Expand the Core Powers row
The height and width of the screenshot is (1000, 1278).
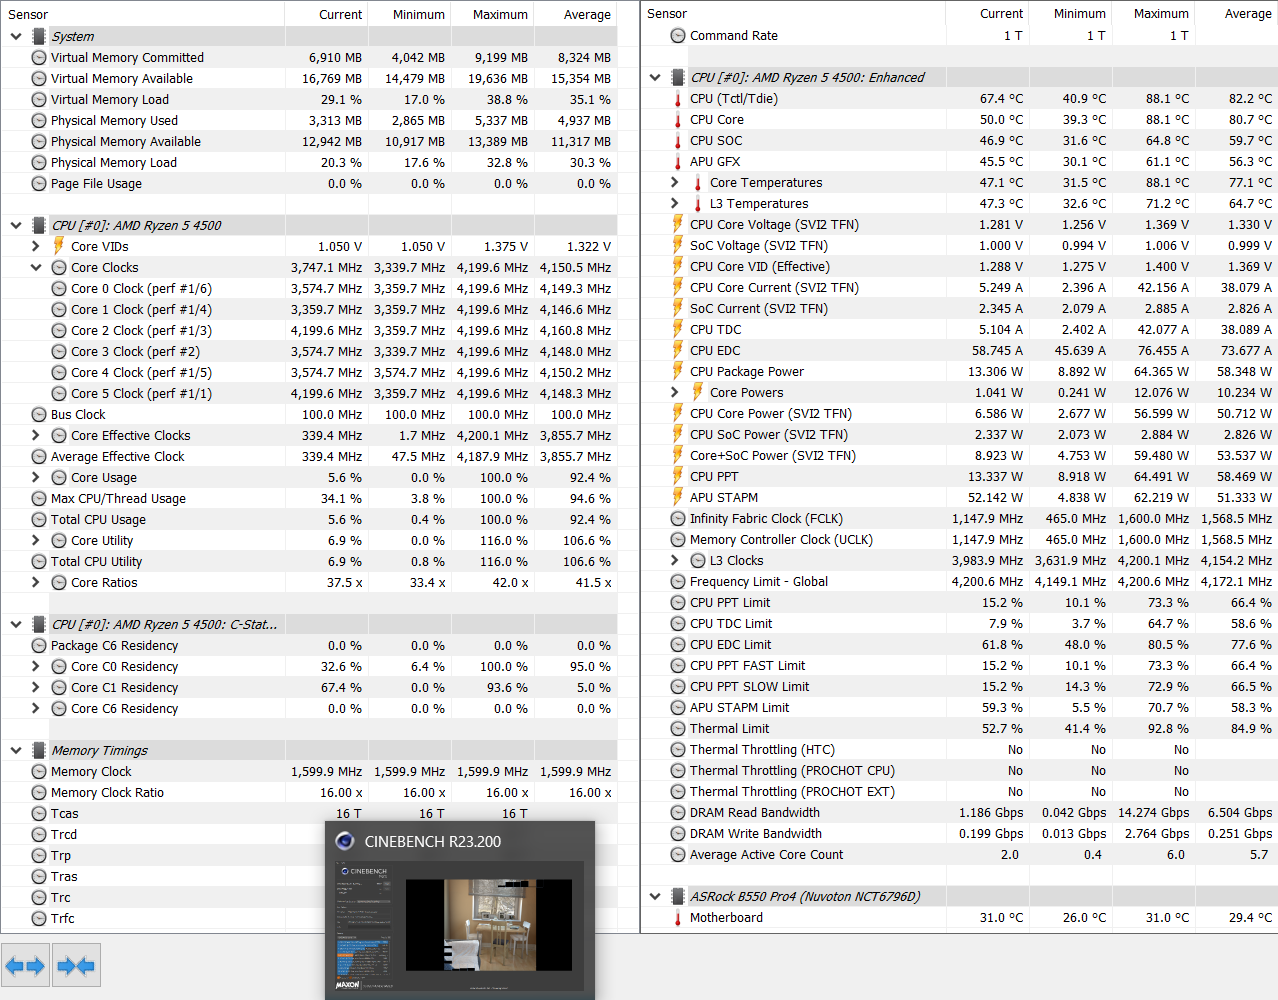(675, 392)
